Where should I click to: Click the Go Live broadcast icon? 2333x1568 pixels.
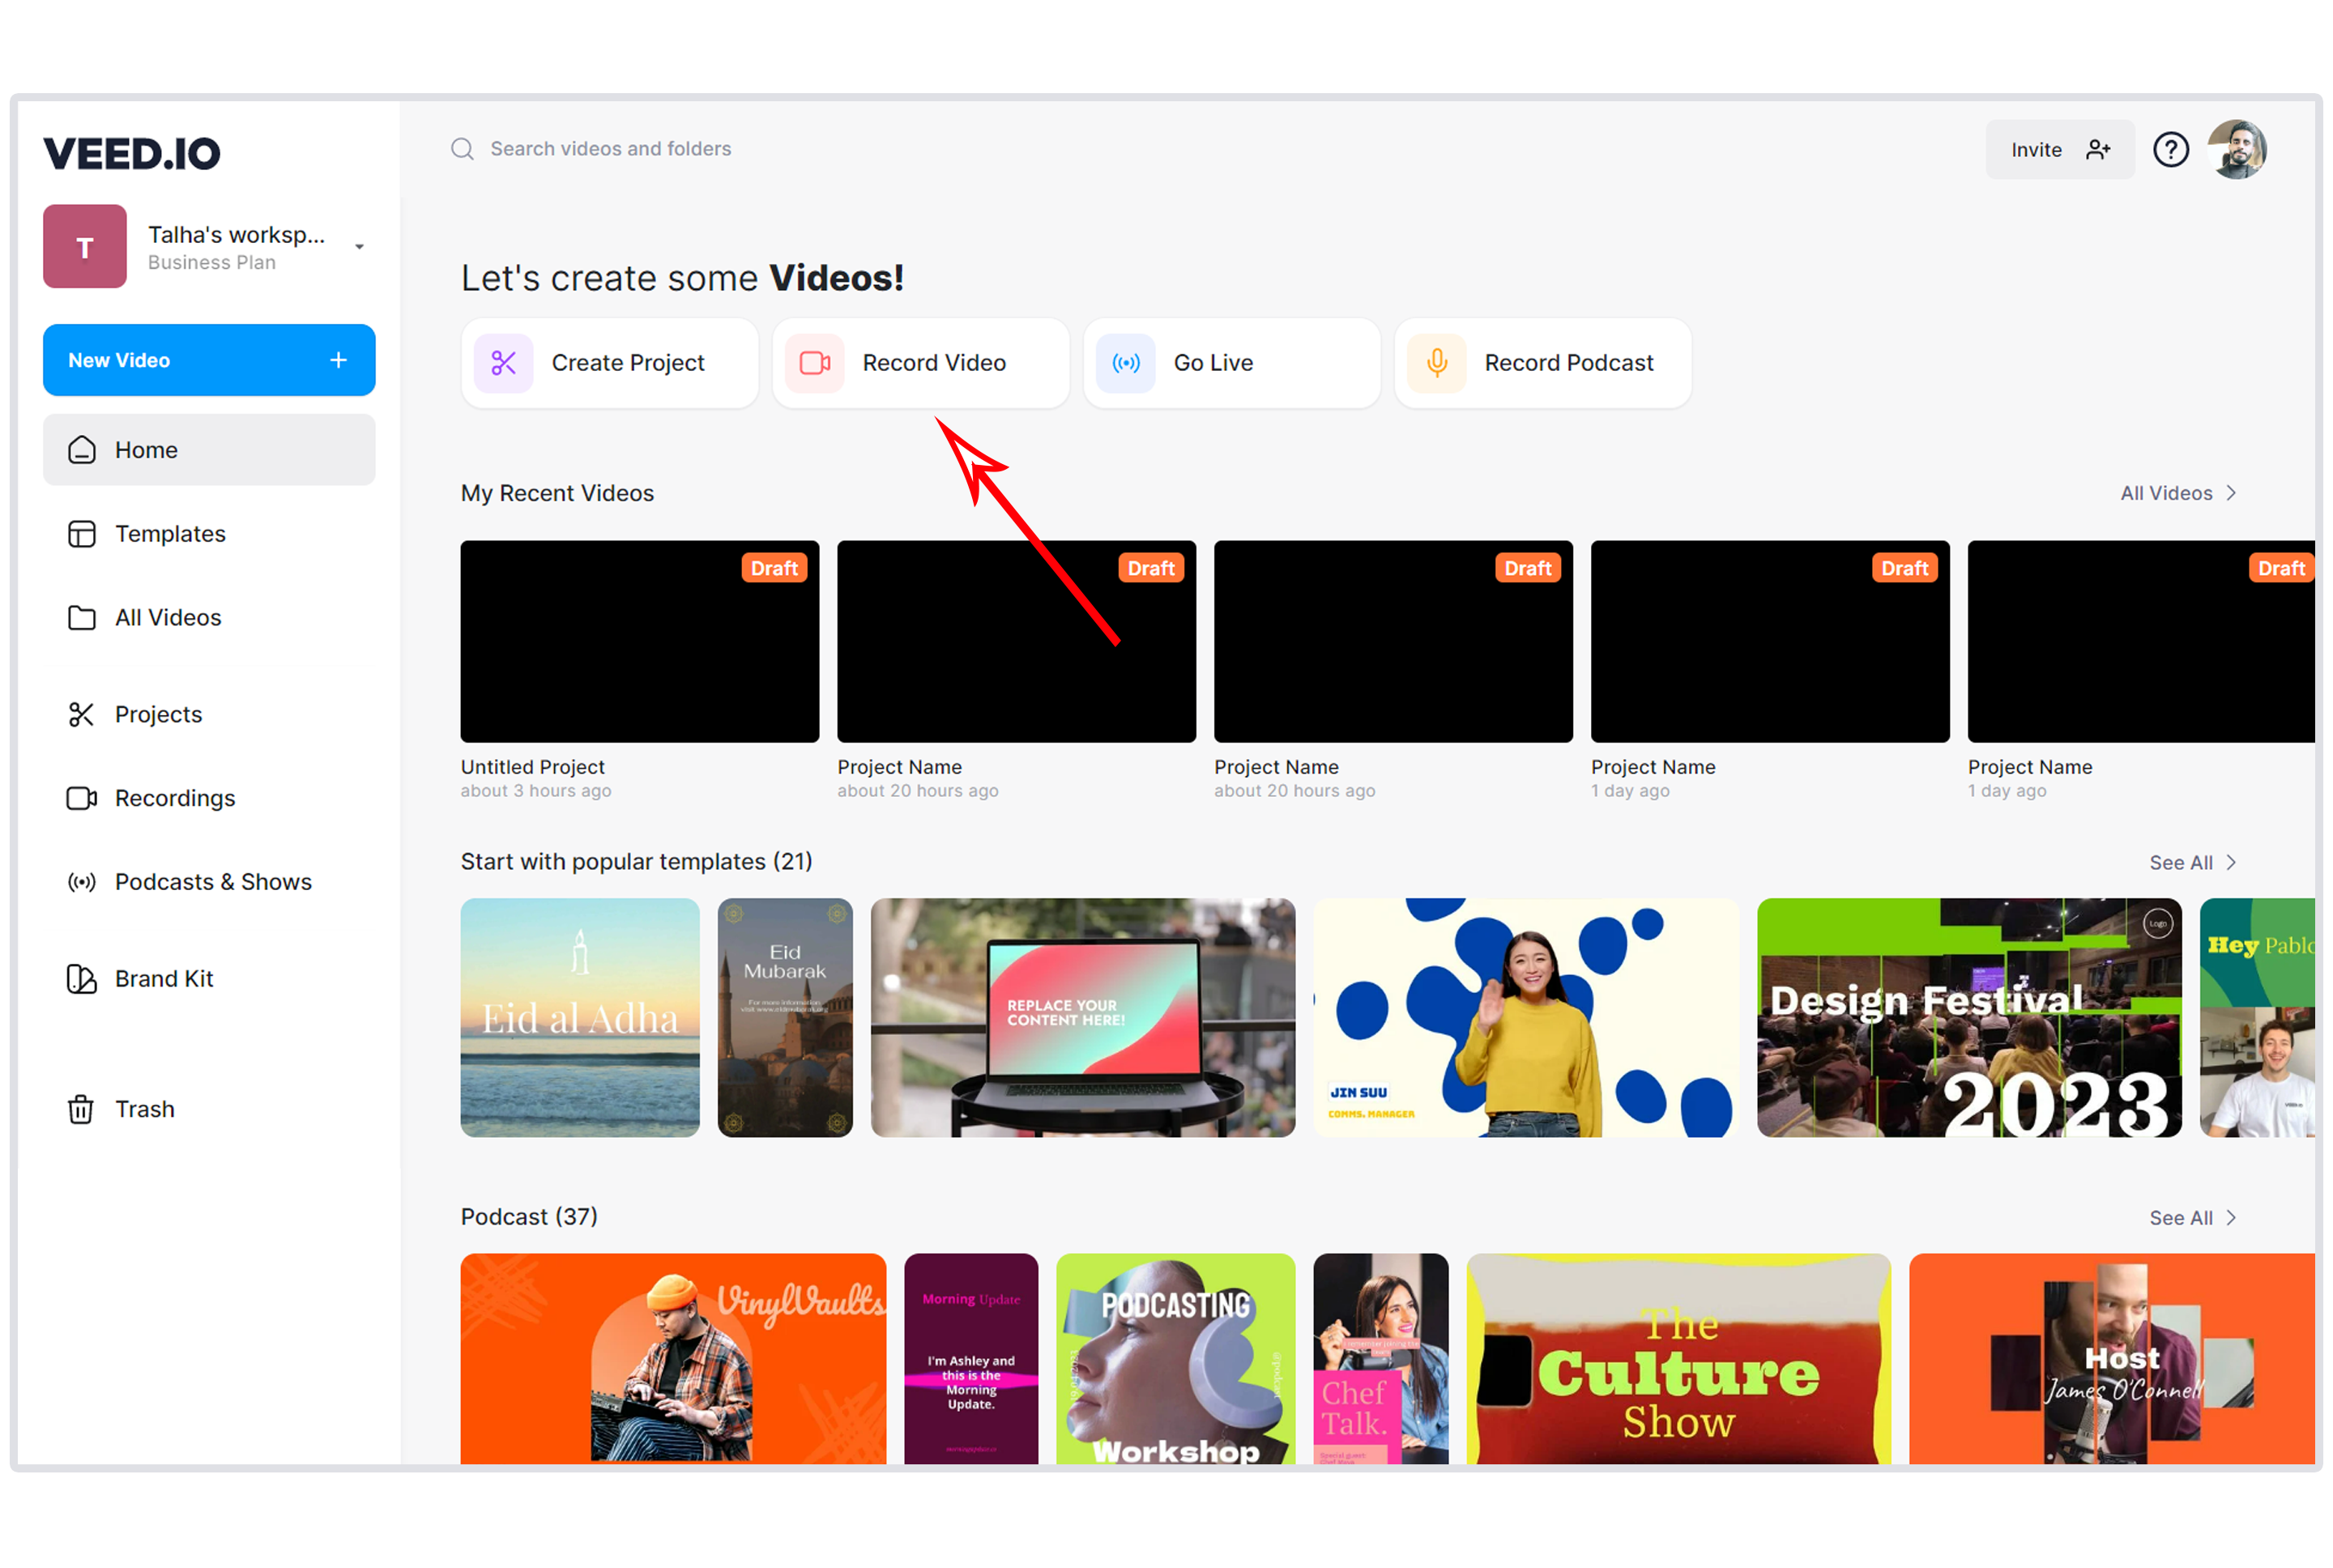pos(1125,363)
